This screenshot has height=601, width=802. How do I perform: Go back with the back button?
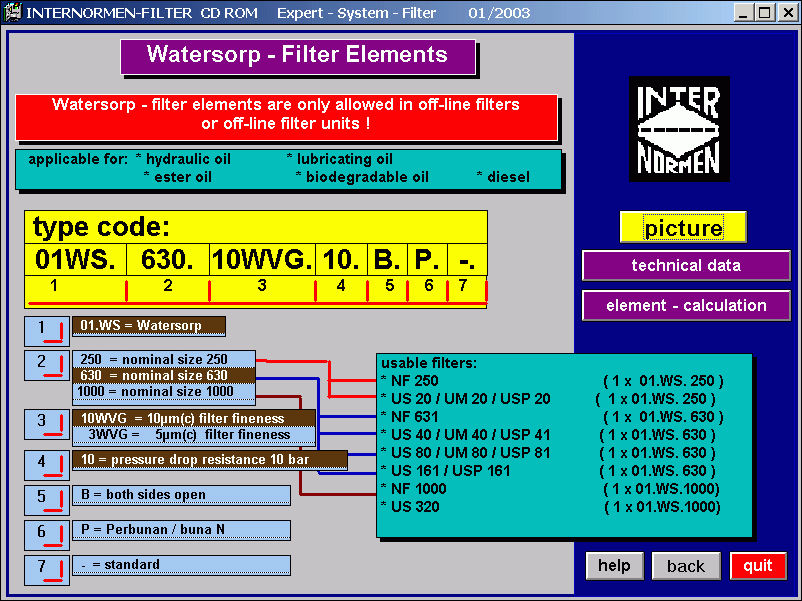686,566
